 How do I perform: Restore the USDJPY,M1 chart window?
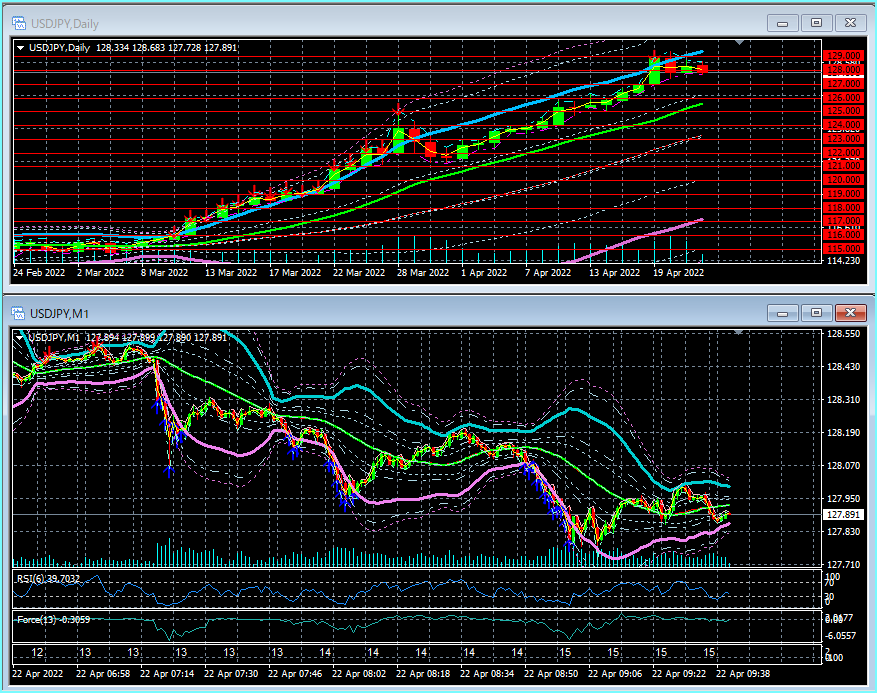(x=817, y=313)
